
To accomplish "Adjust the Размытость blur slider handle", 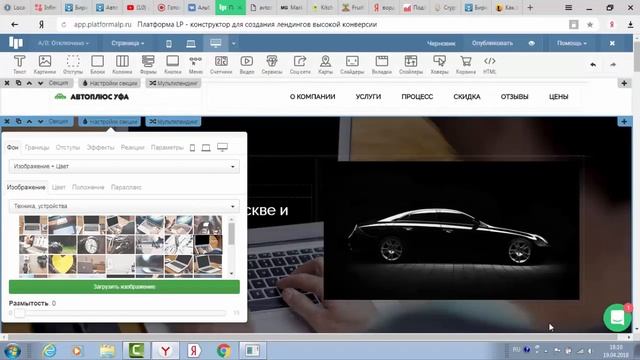I will pyautogui.click(x=19, y=313).
